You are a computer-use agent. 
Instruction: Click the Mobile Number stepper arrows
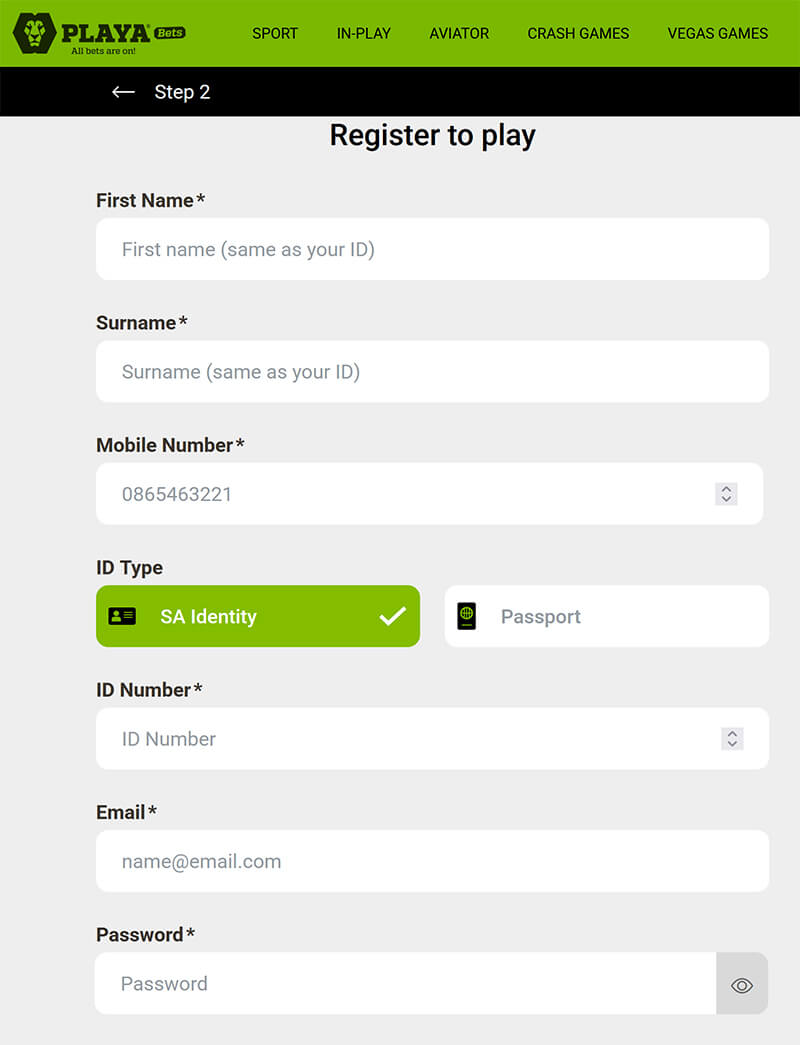click(726, 493)
